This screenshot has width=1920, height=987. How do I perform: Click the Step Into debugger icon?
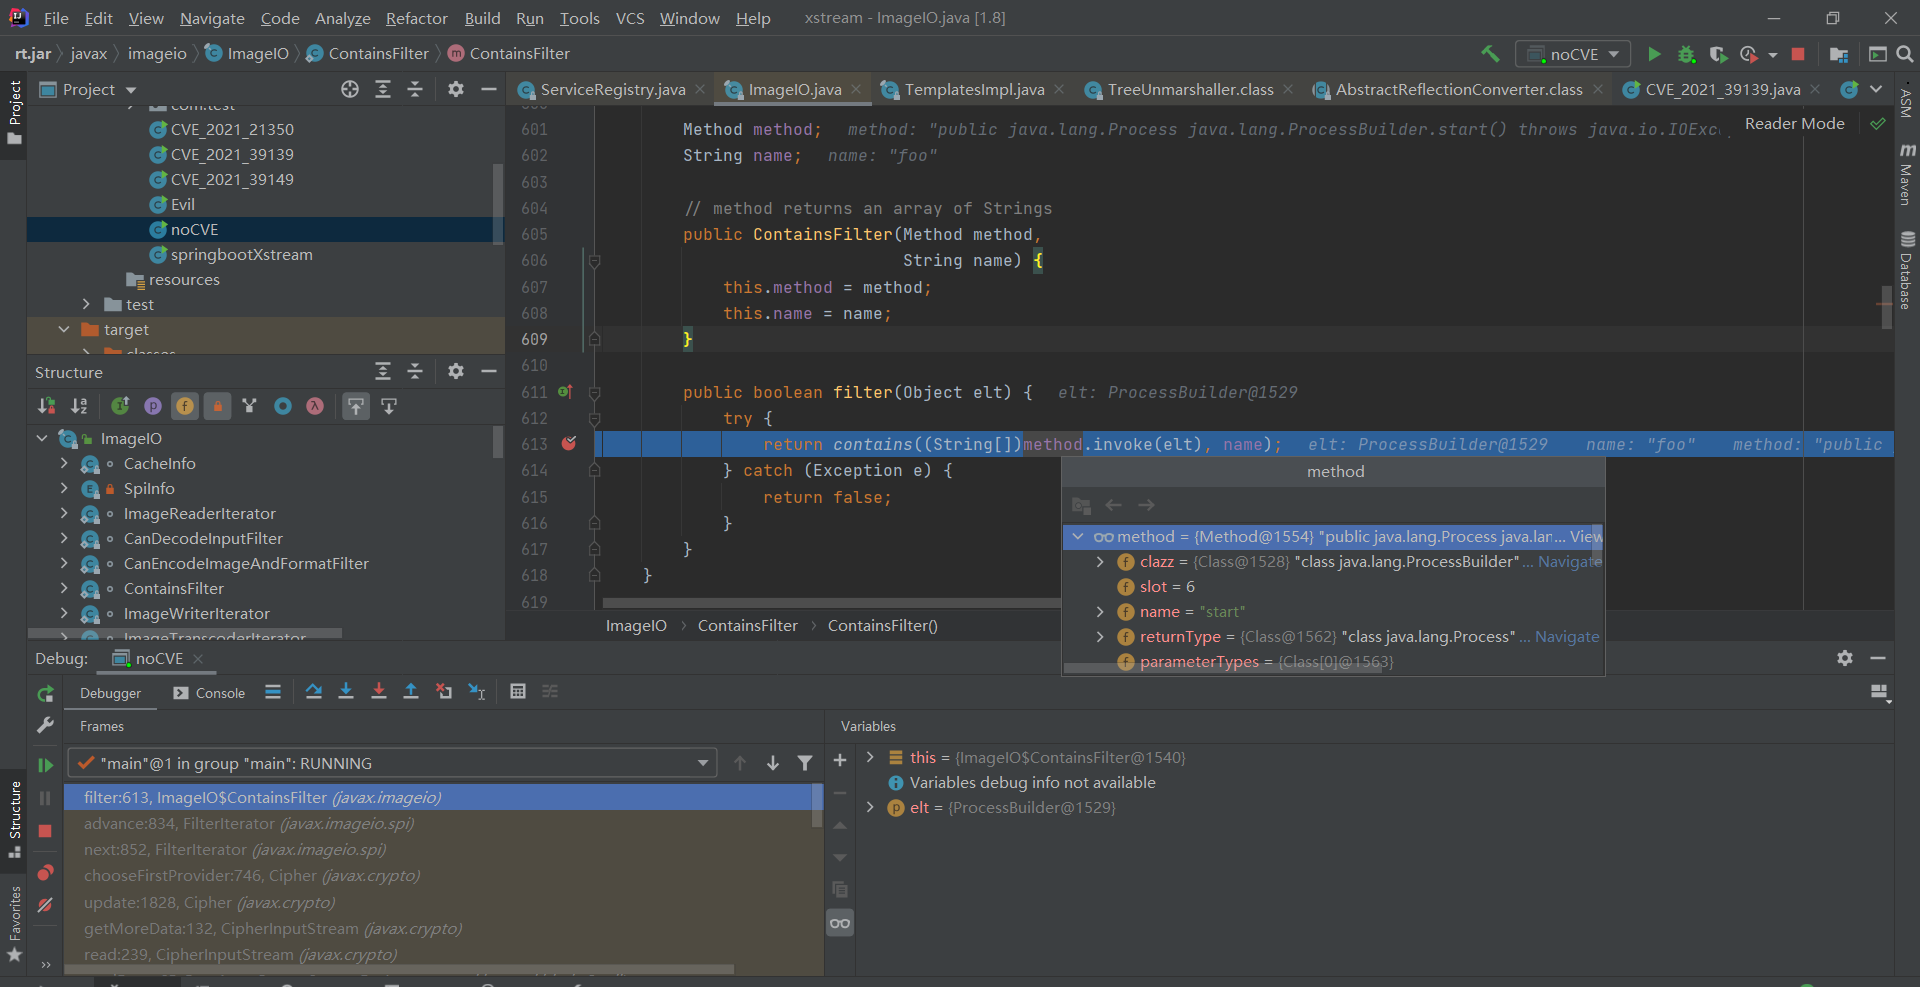point(347,691)
